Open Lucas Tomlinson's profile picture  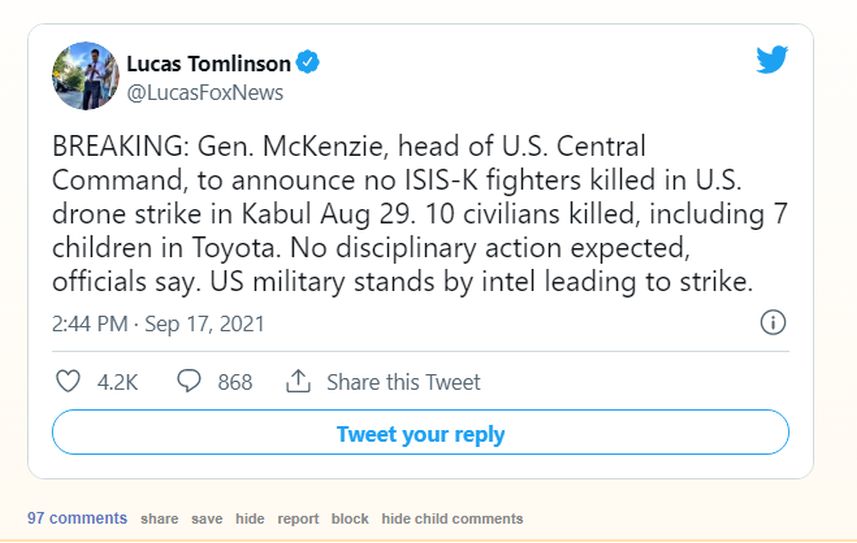click(x=85, y=75)
